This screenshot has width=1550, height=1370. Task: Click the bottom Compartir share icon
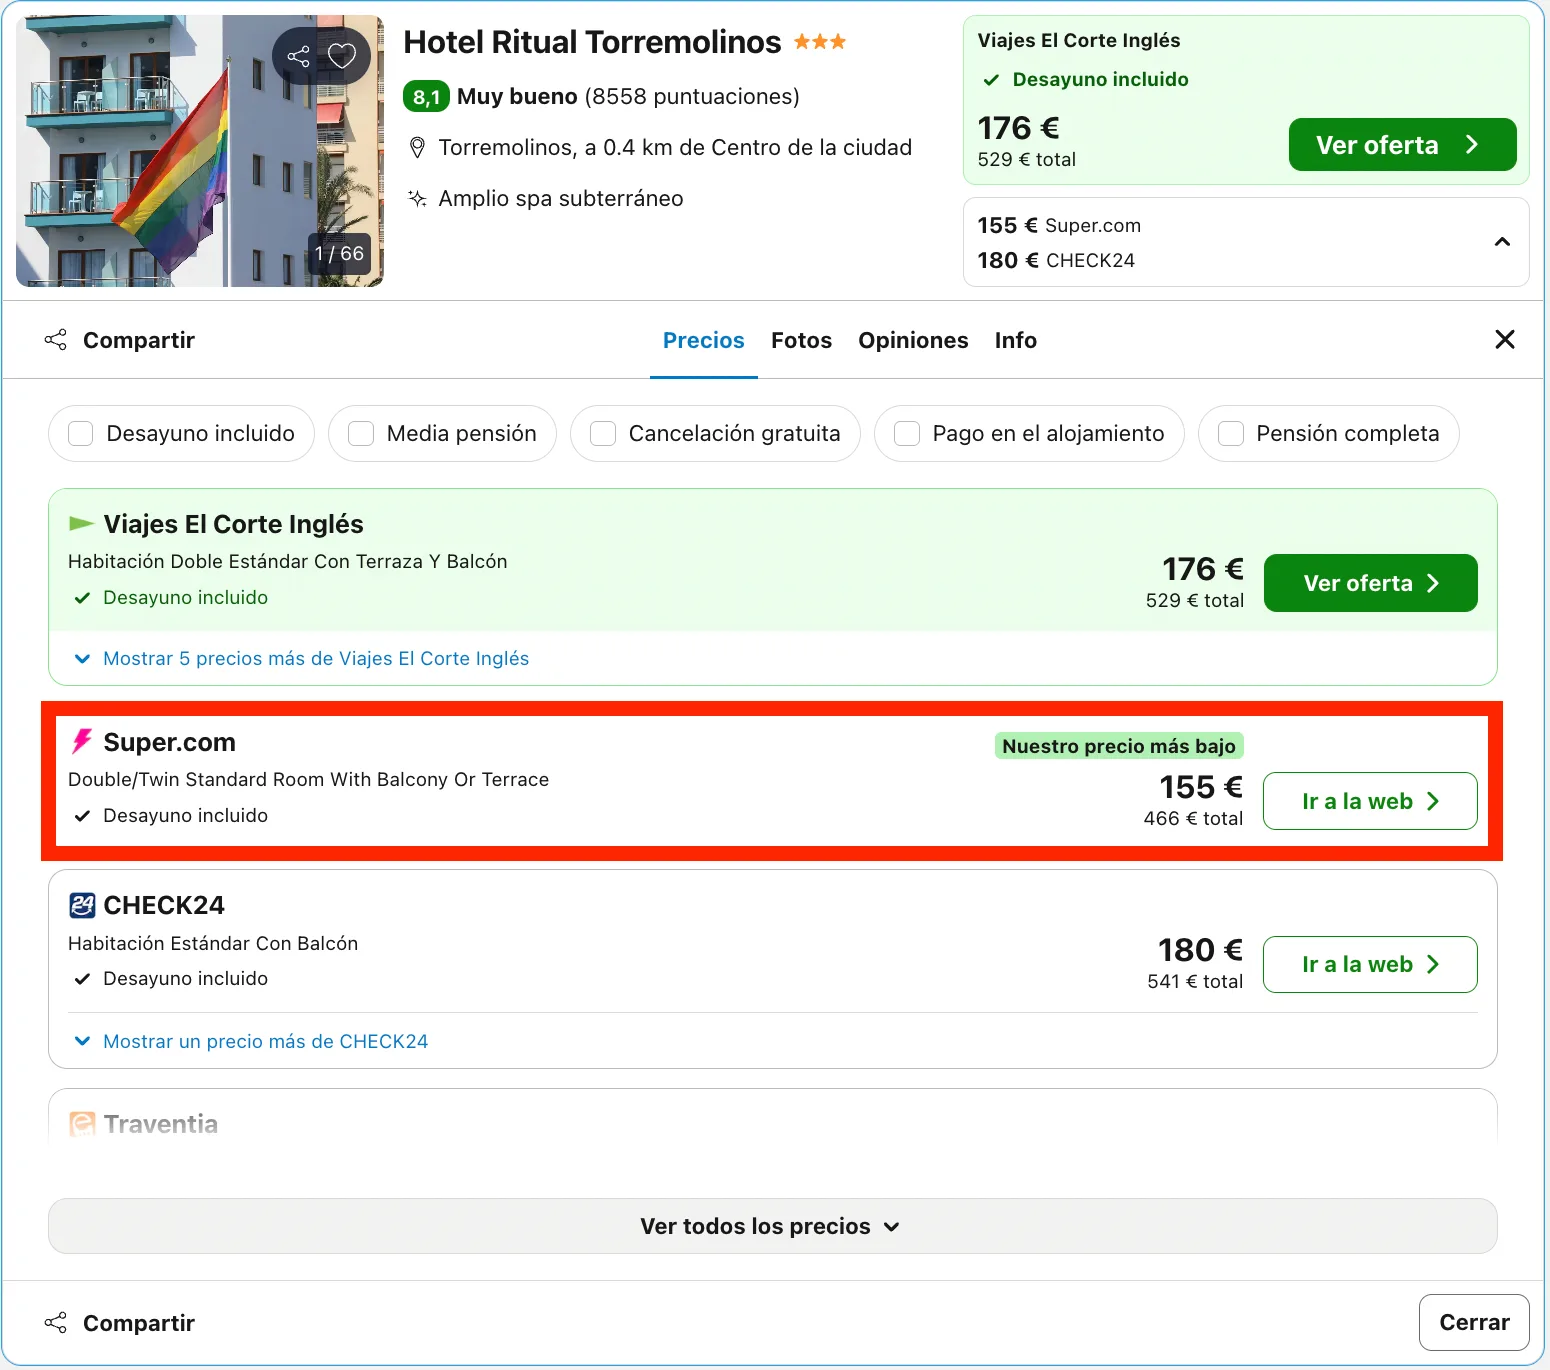pos(56,1323)
